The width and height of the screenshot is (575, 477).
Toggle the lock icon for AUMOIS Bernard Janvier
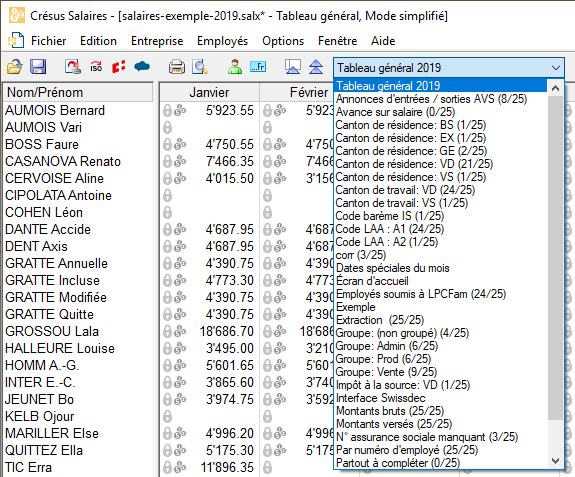[x=168, y=110]
